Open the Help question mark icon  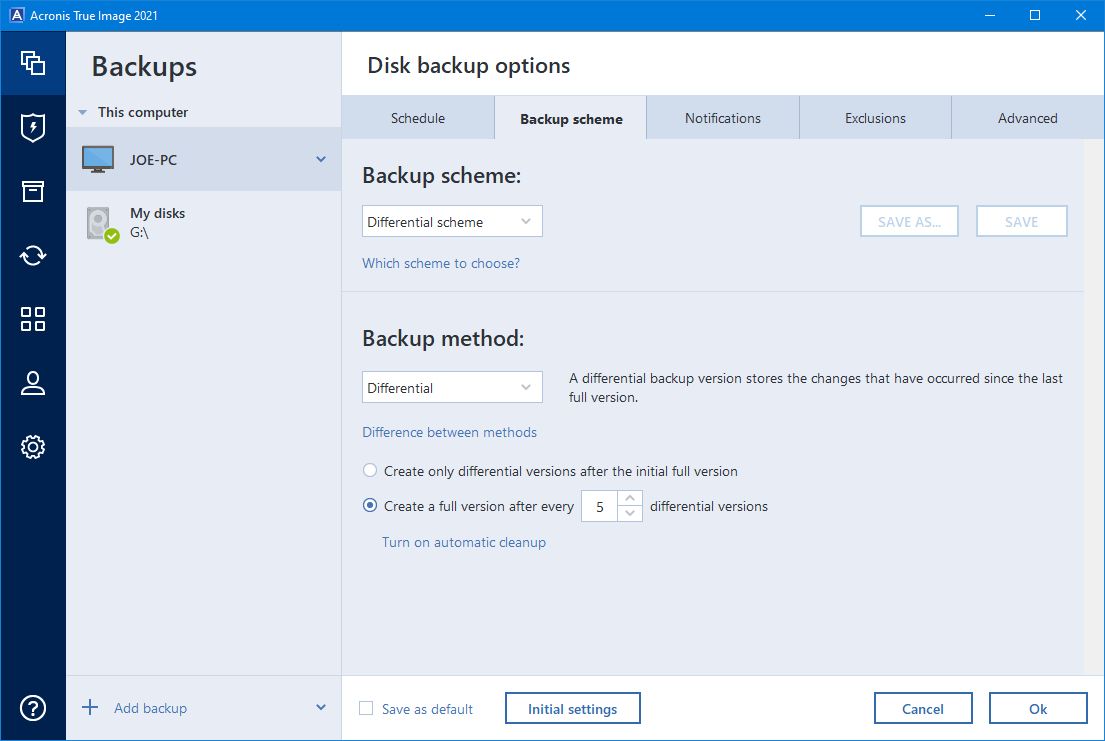coord(32,708)
